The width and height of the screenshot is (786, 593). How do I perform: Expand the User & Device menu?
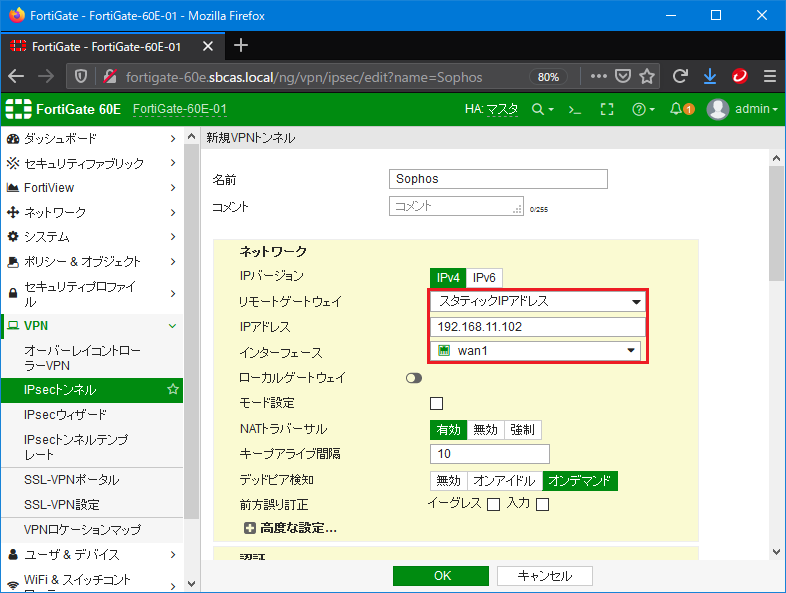tap(92, 554)
